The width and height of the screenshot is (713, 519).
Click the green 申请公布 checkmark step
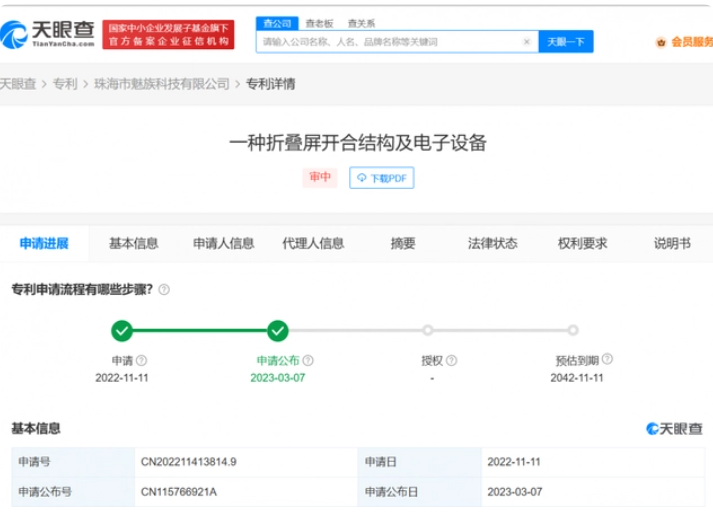(278, 331)
